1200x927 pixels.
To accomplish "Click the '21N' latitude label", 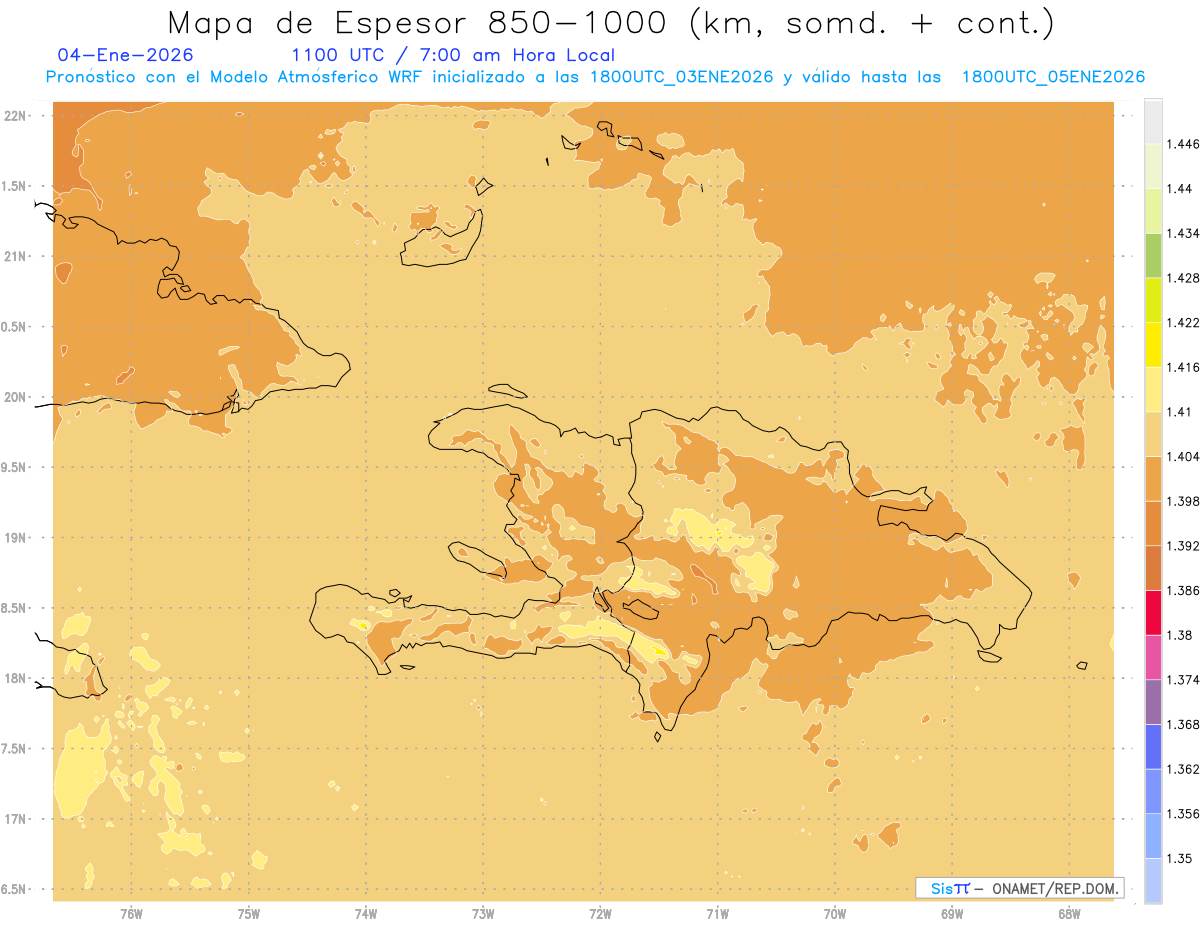I will (x=17, y=256).
